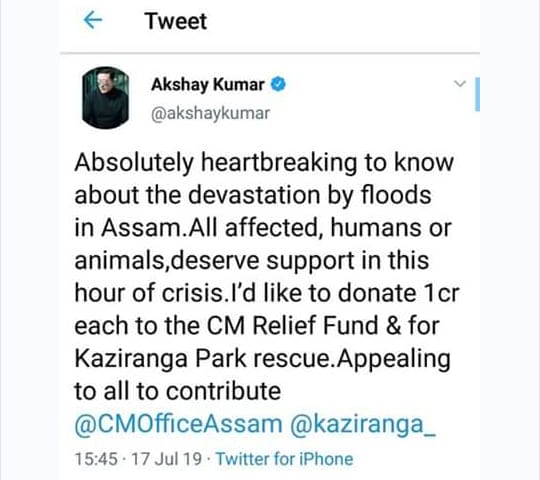This screenshot has width=540, height=480.
Task: Click the 'donate 1cr' text
Action: pos(398,293)
